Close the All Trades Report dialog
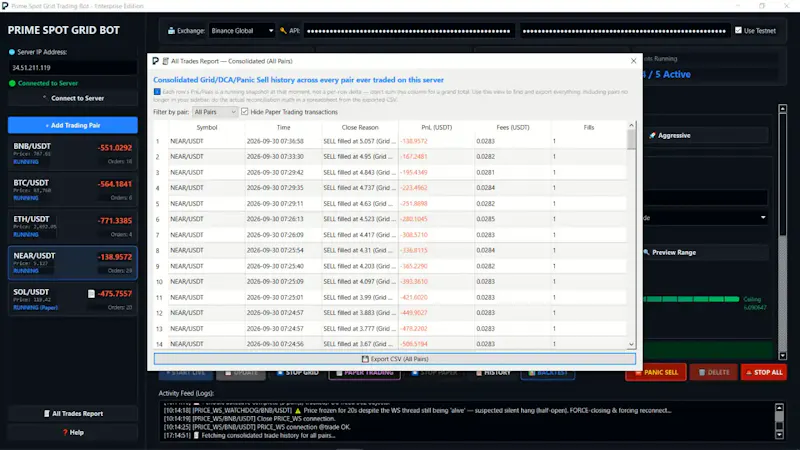The image size is (800, 450). click(633, 61)
